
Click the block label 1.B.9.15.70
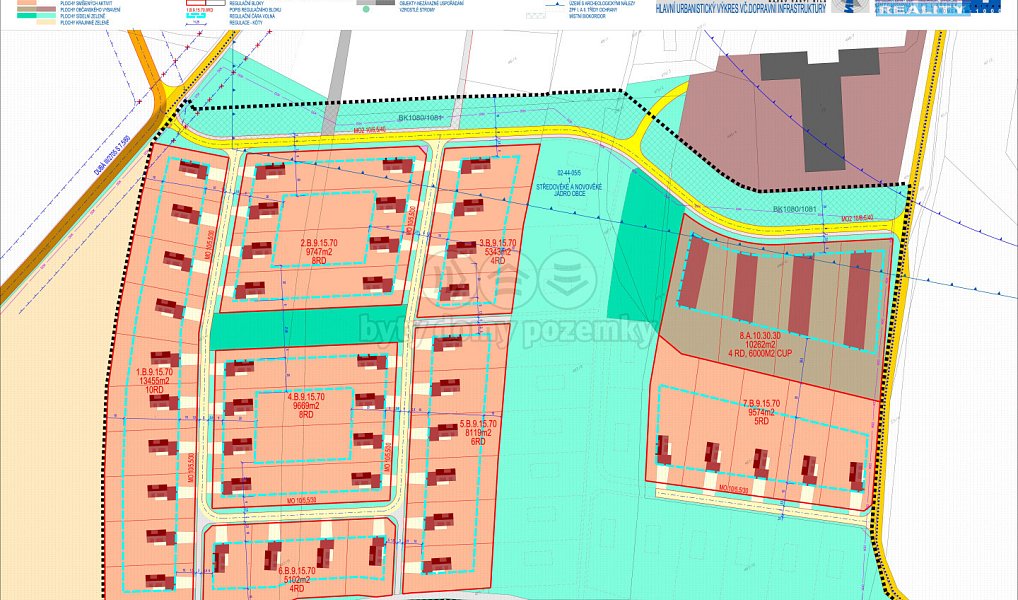click(x=155, y=372)
